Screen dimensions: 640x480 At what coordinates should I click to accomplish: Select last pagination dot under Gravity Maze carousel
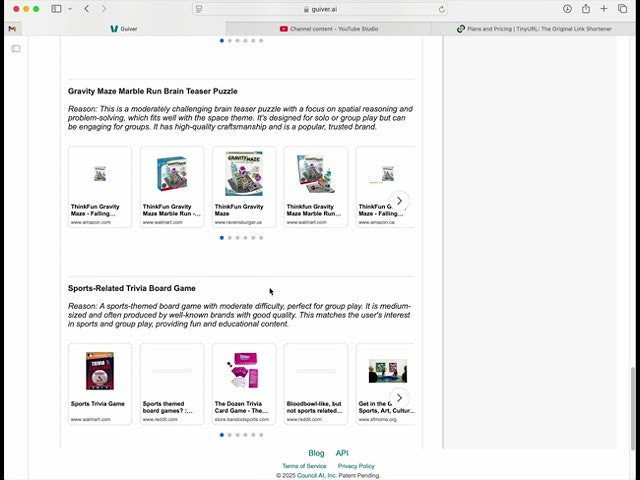pyautogui.click(x=261, y=238)
